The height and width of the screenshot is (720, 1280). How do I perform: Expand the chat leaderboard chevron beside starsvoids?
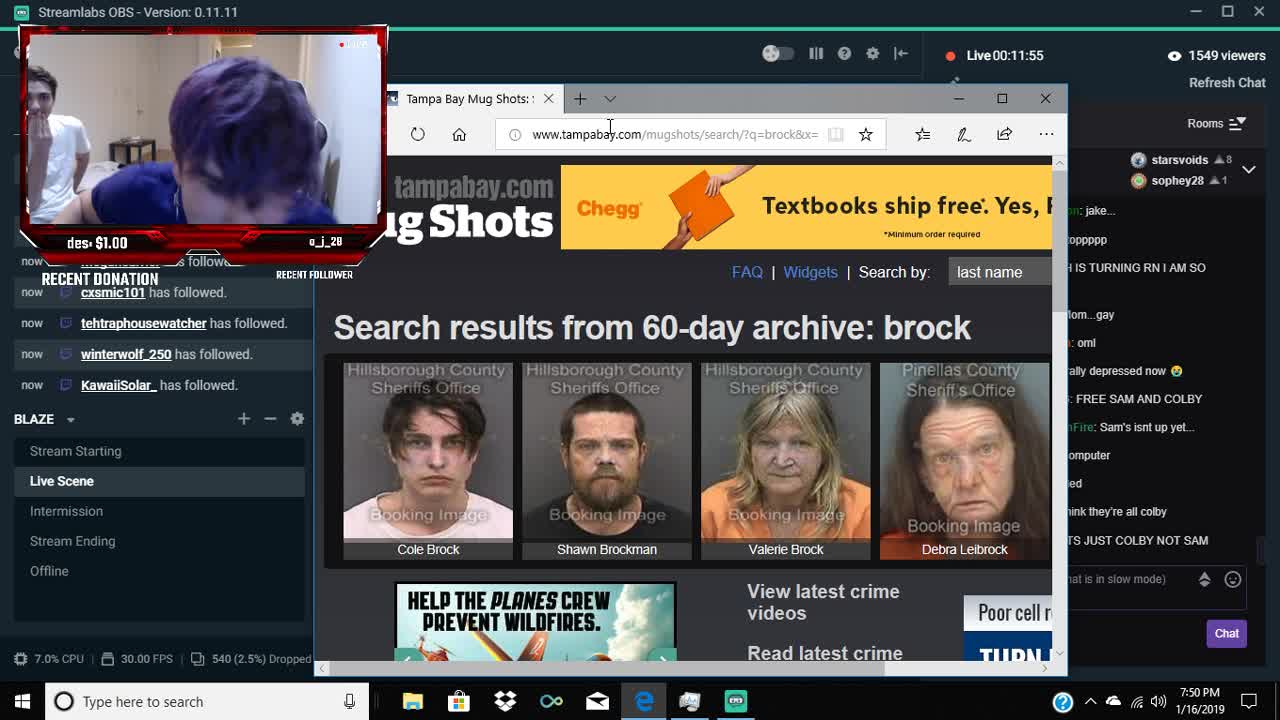click(x=1249, y=170)
